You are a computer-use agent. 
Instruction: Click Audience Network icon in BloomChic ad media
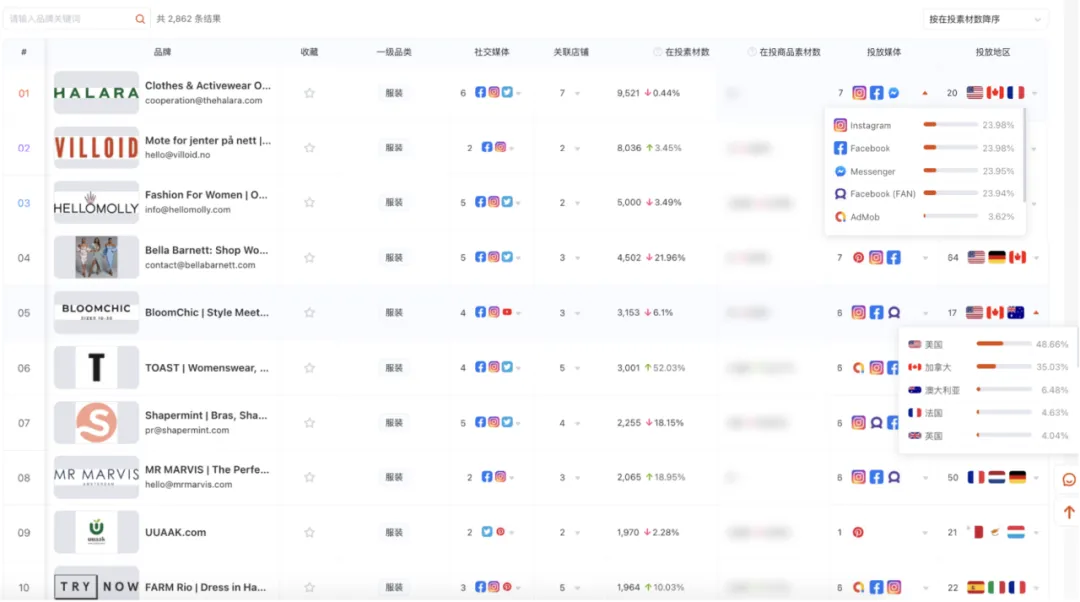(x=893, y=313)
